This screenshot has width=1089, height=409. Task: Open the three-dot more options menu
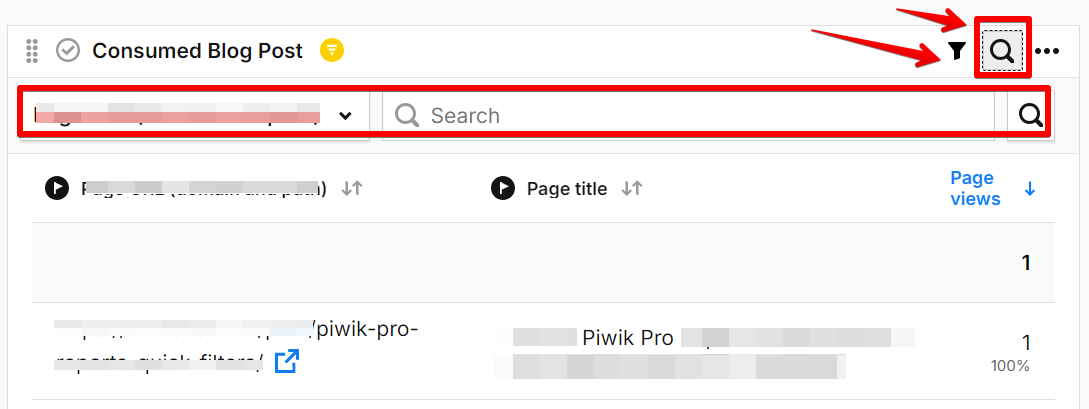point(1047,51)
